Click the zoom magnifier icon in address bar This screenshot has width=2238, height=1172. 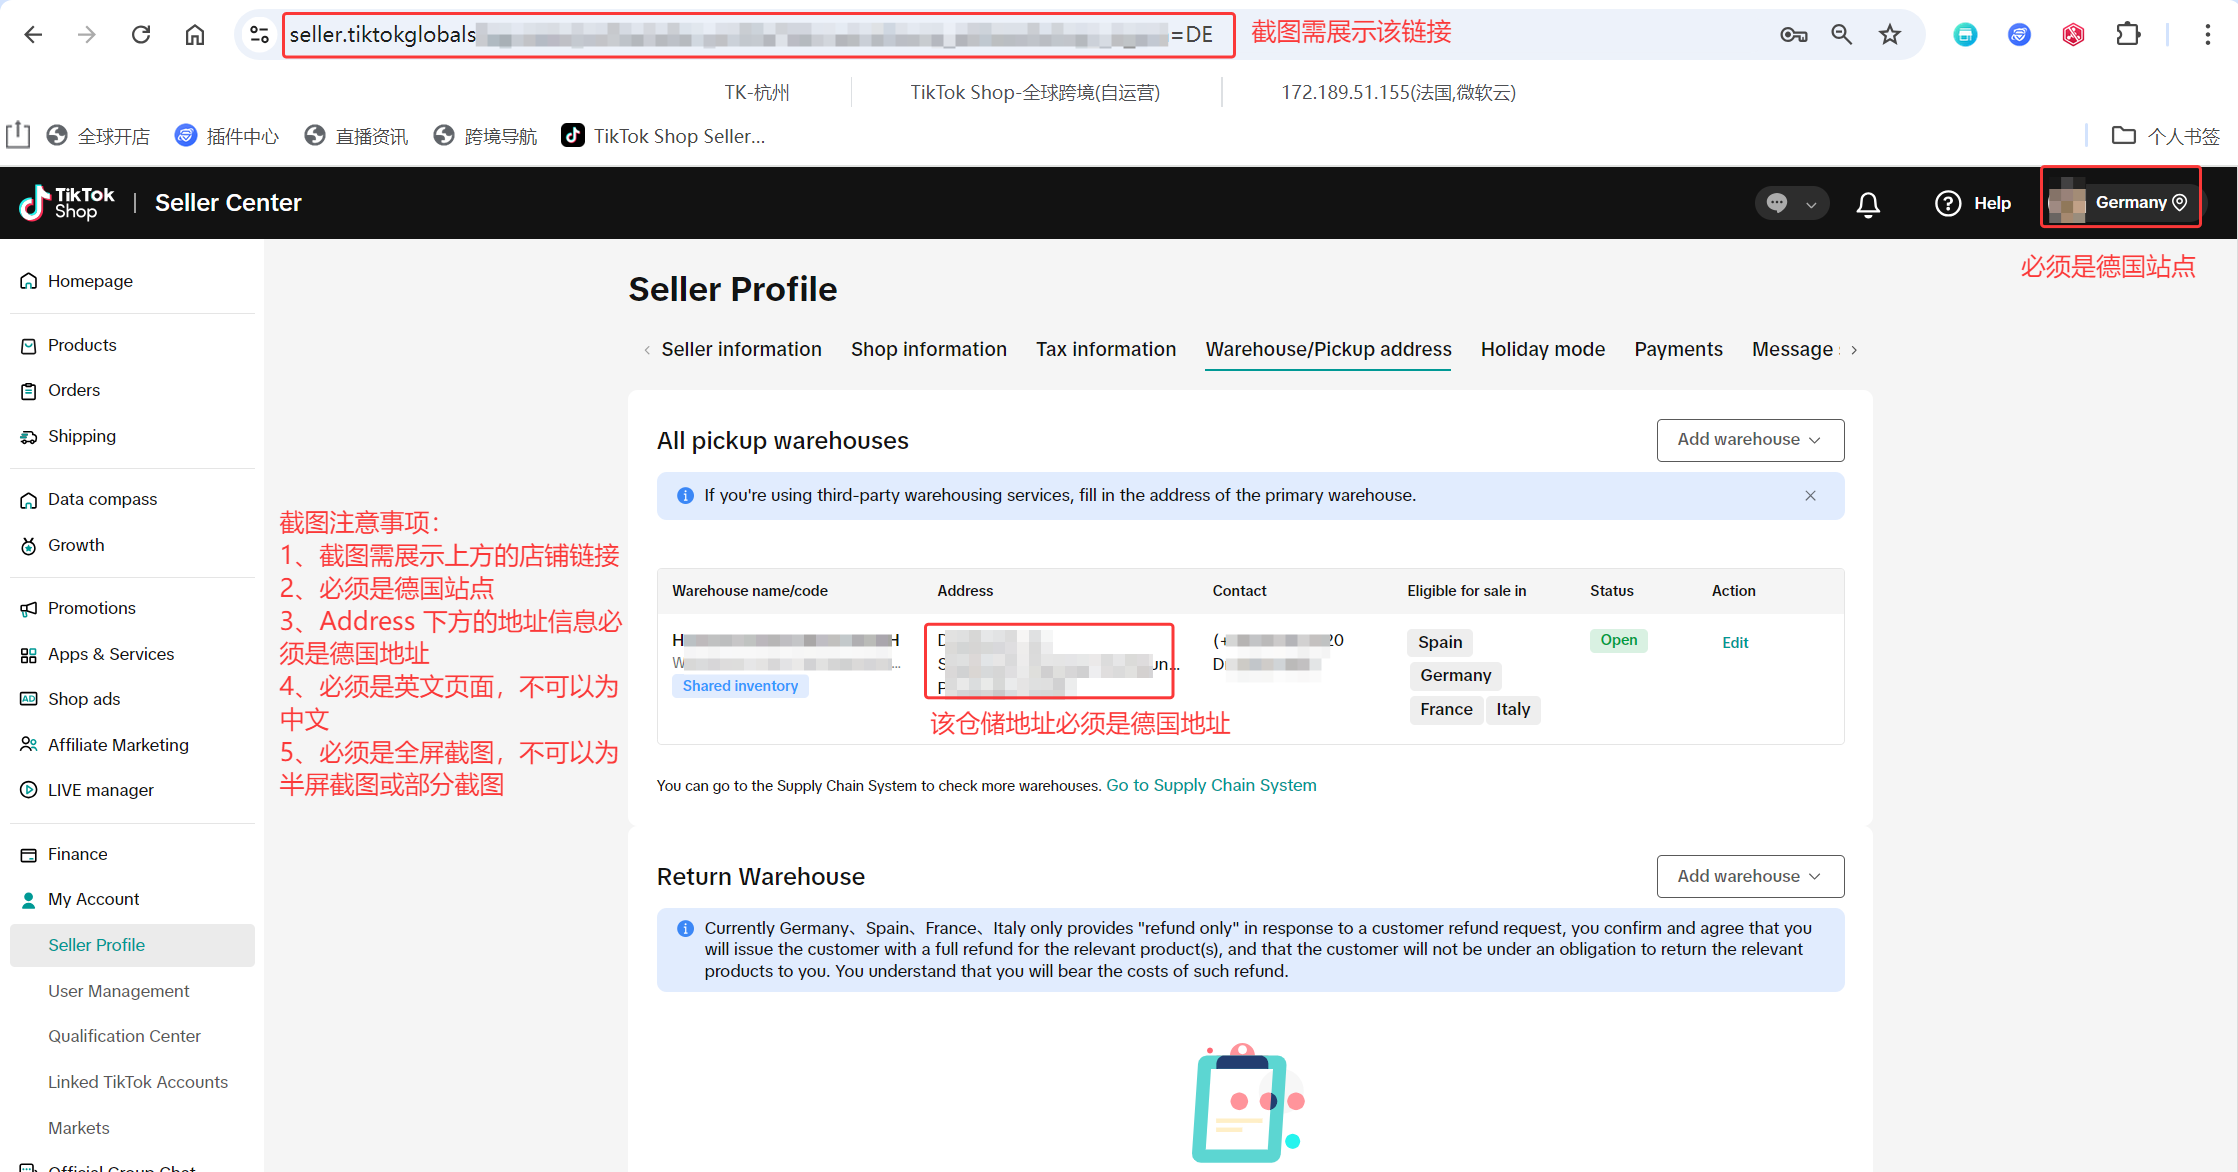point(1841,35)
